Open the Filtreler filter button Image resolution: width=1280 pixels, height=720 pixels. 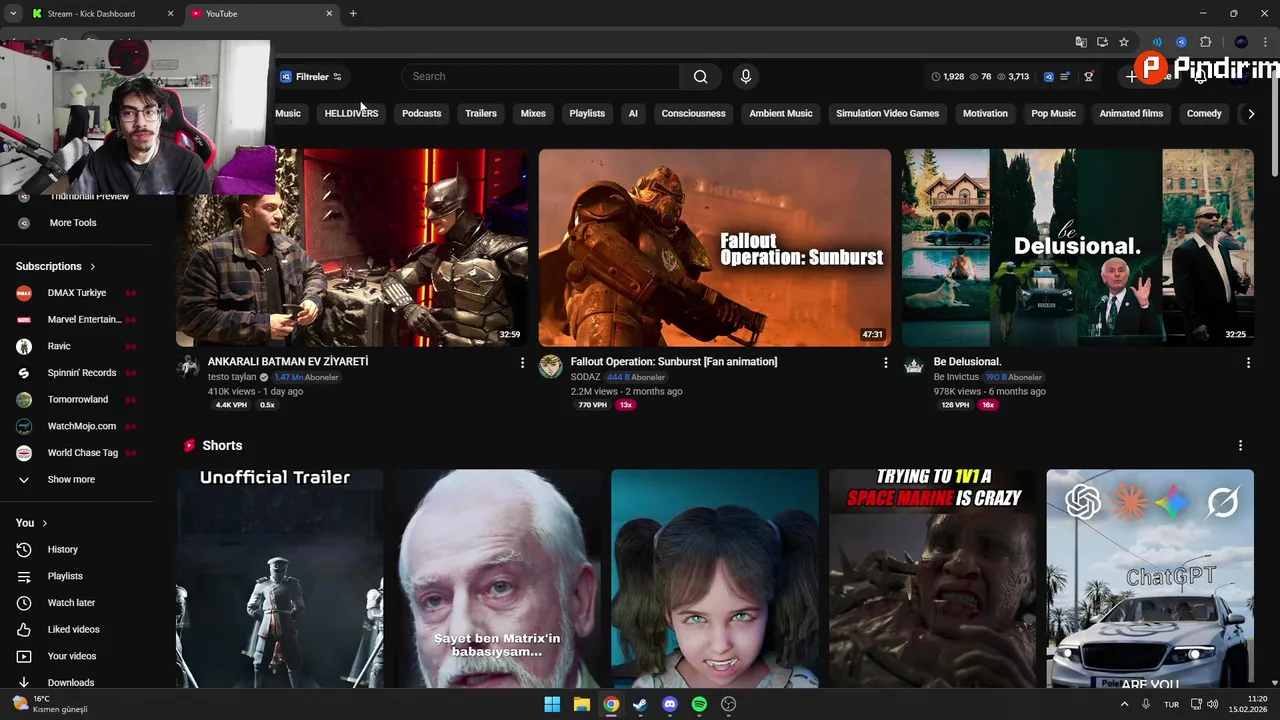311,77
